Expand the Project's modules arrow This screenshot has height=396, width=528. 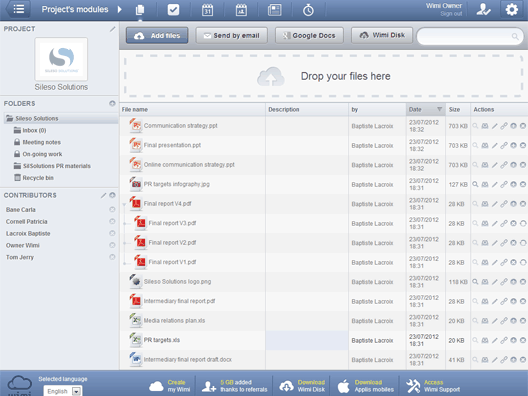click(x=120, y=9)
